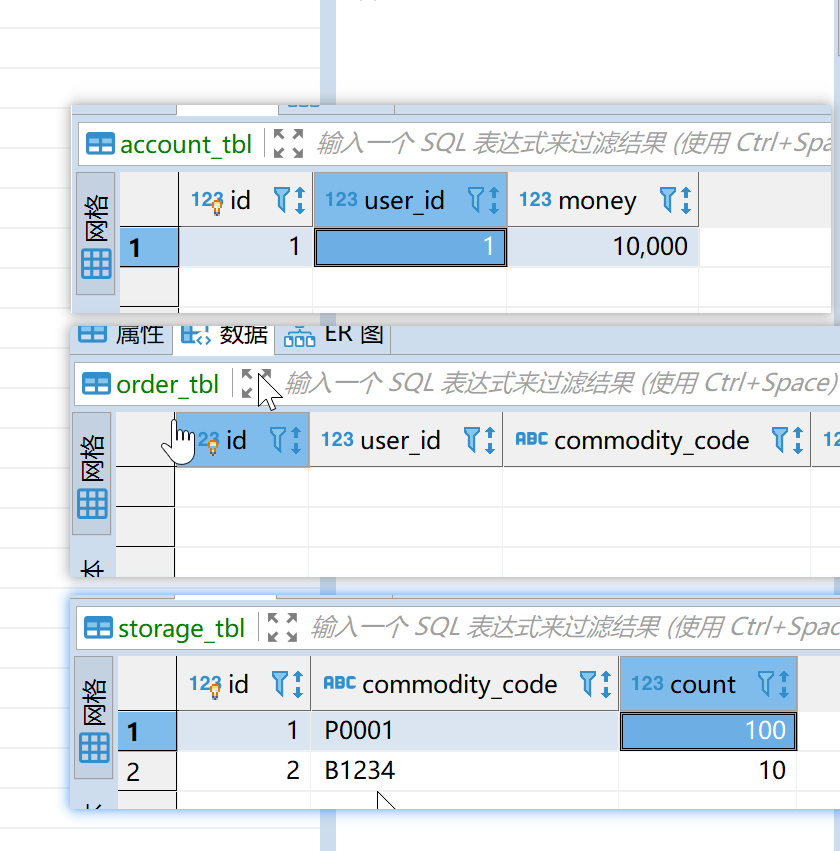Sort storage_tbl by id arrows

click(298, 684)
